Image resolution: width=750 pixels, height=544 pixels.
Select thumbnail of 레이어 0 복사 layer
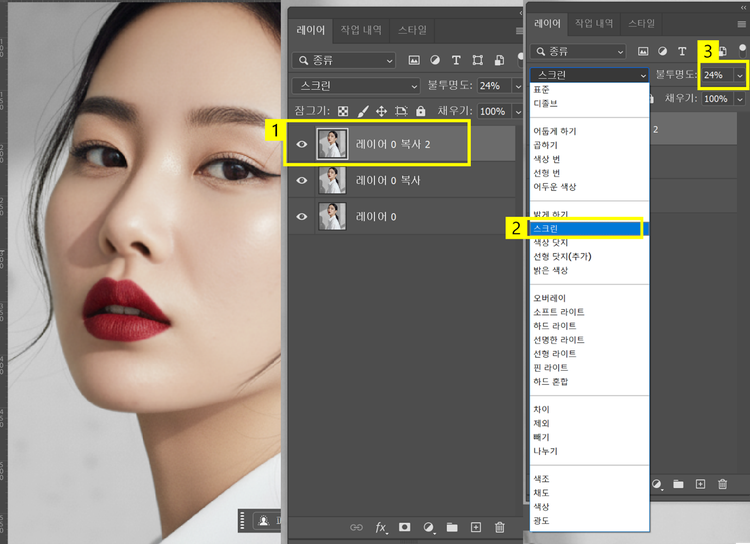pyautogui.click(x=332, y=180)
